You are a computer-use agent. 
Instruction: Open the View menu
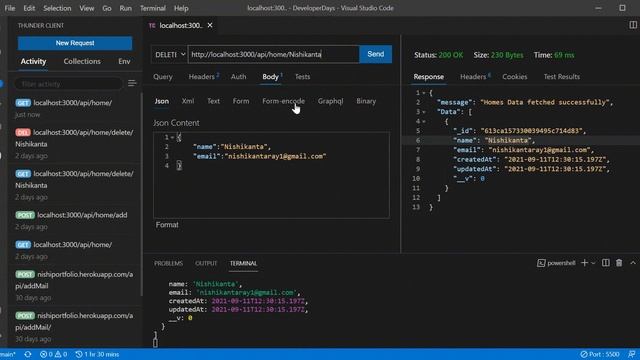(87, 8)
